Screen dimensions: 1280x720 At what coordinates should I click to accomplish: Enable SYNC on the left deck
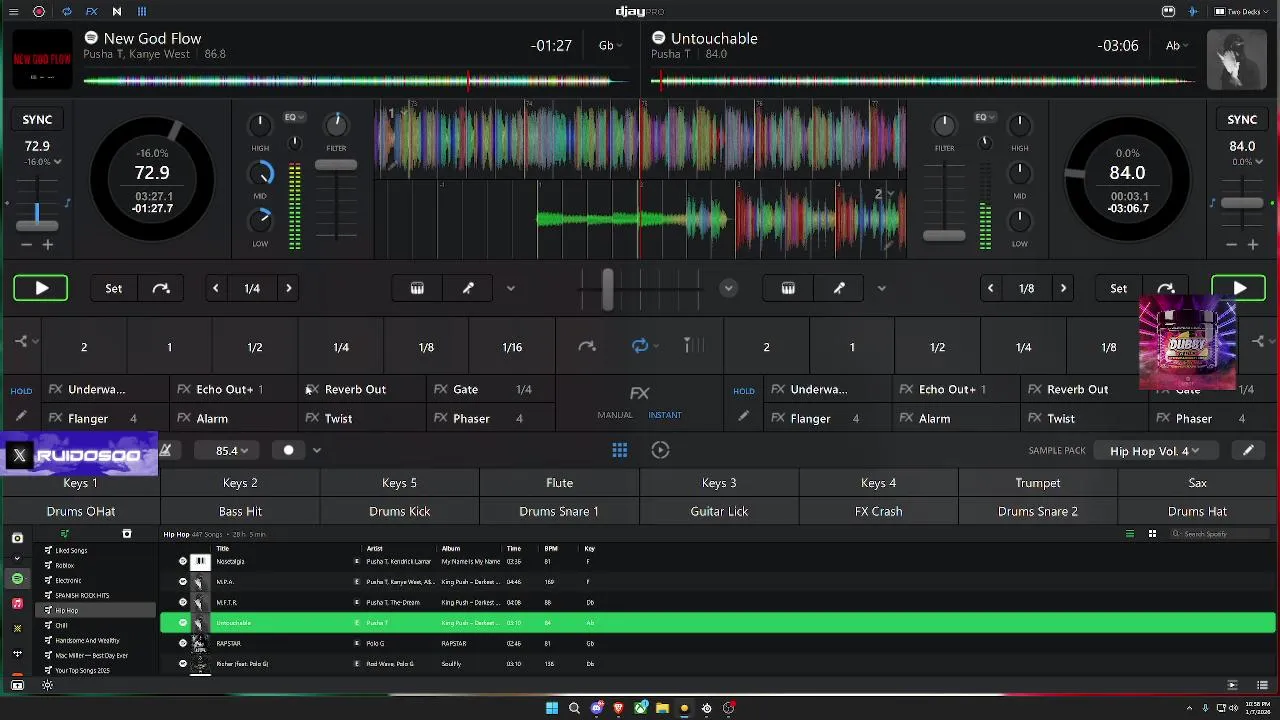[37, 119]
